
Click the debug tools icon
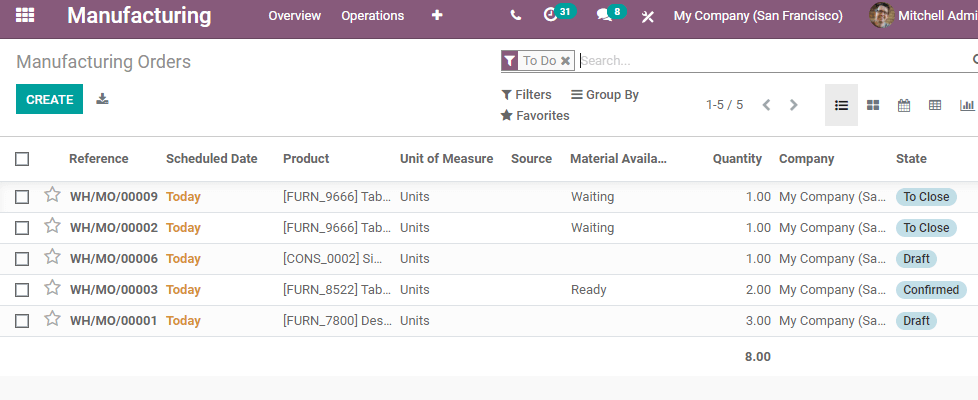click(648, 16)
